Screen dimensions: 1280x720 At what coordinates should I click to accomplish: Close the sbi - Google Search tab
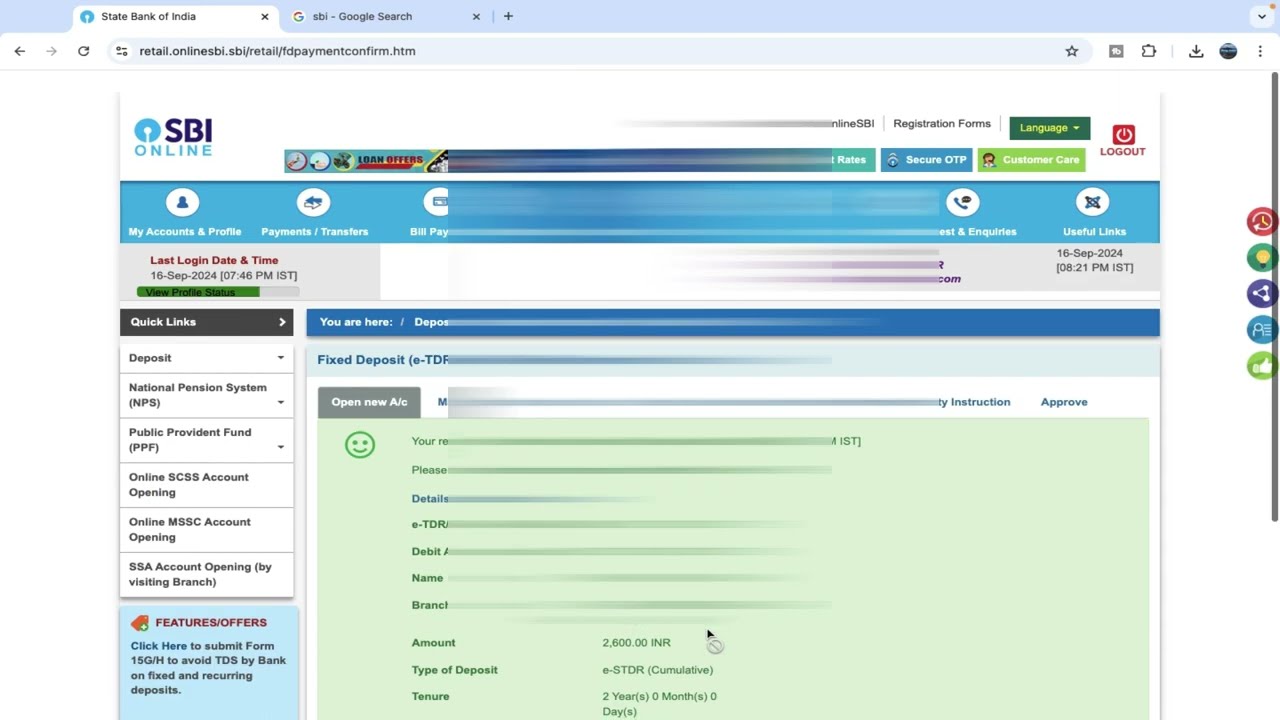(476, 16)
